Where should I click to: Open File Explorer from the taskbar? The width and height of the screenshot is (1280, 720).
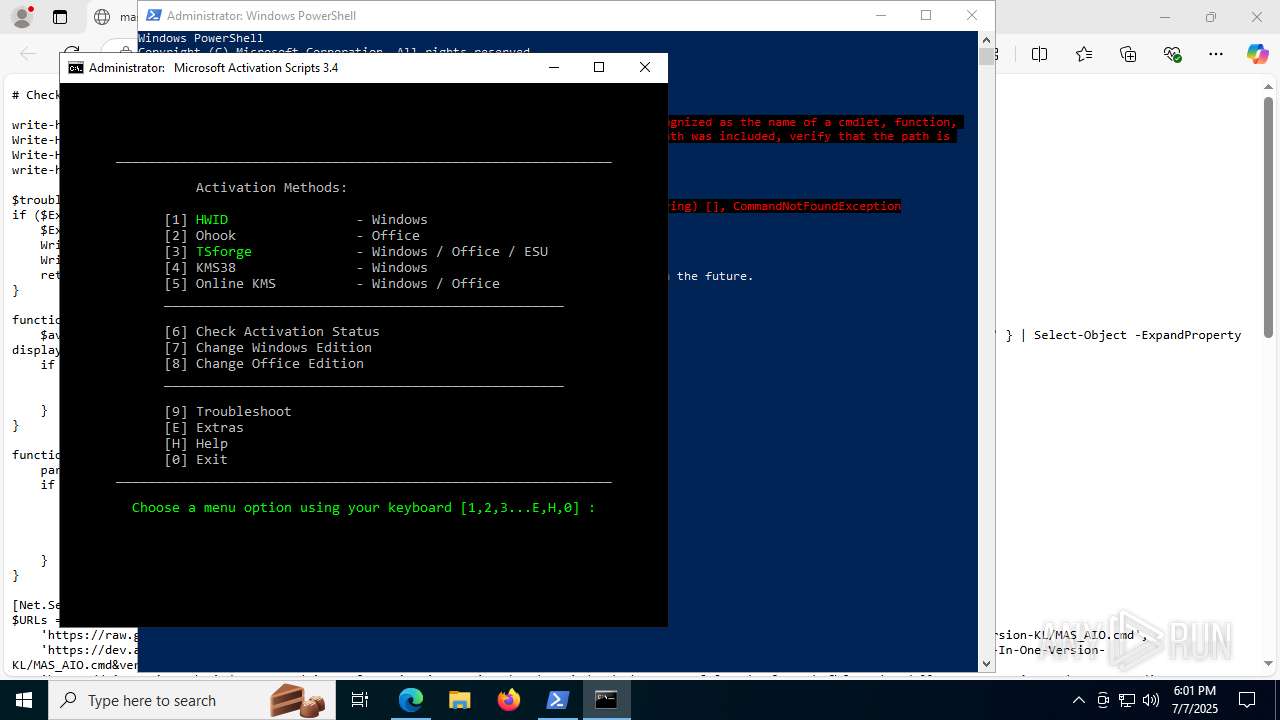pyautogui.click(x=459, y=700)
